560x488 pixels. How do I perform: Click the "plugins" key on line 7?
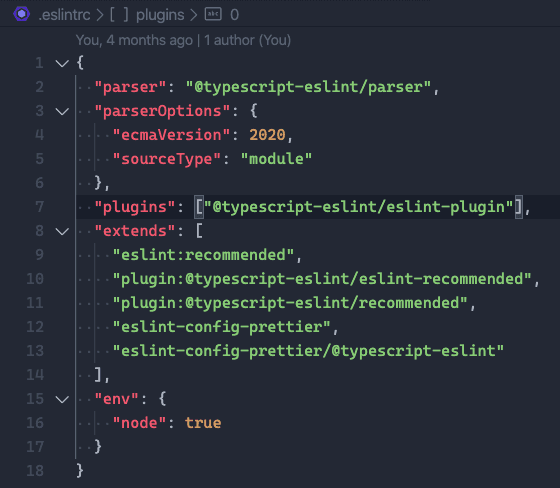coord(135,207)
